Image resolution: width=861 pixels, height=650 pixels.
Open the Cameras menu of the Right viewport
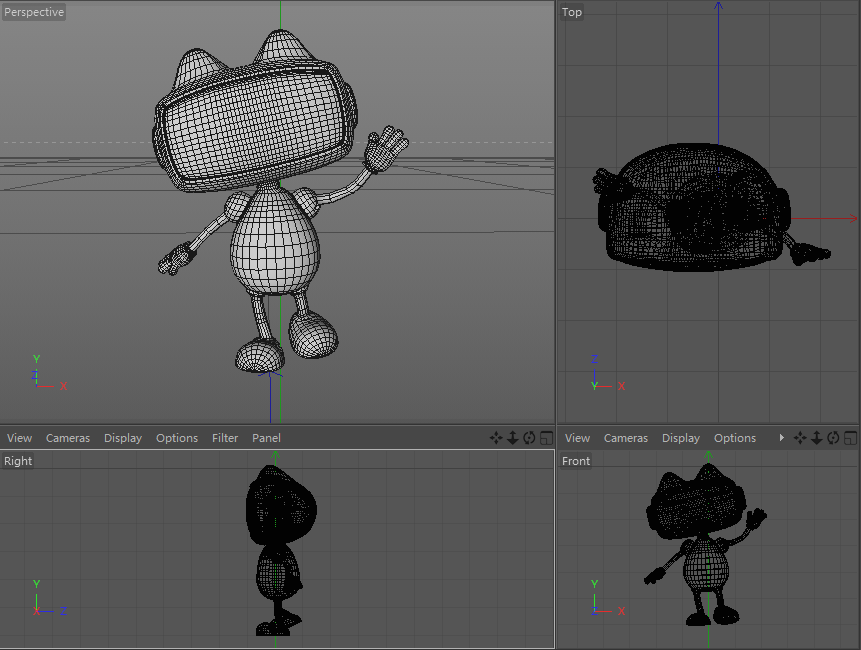pyautogui.click(x=68, y=438)
